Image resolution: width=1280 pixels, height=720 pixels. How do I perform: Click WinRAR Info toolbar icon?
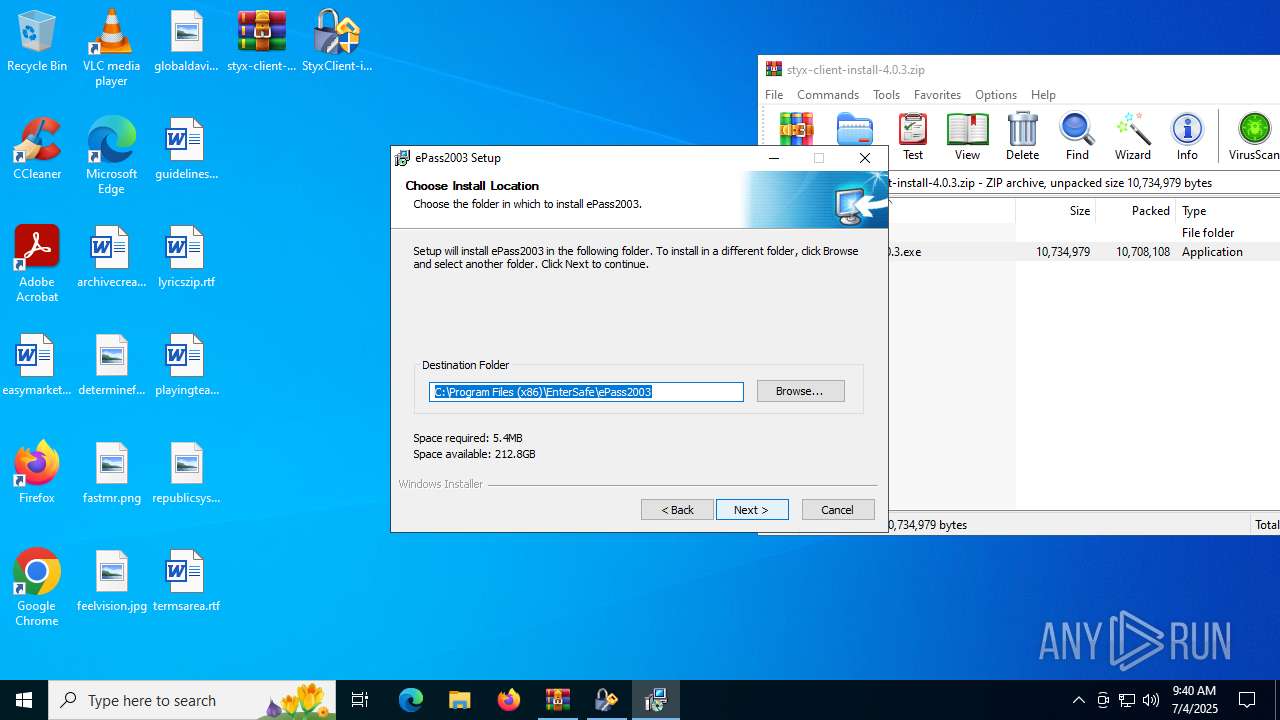[x=1187, y=136]
